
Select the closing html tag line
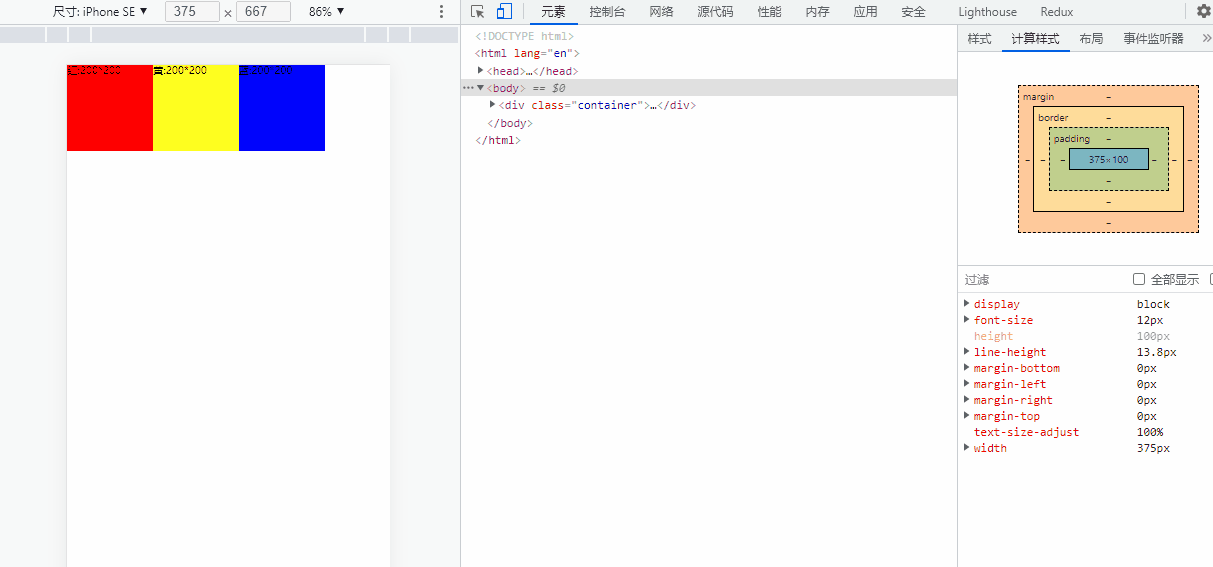click(498, 140)
